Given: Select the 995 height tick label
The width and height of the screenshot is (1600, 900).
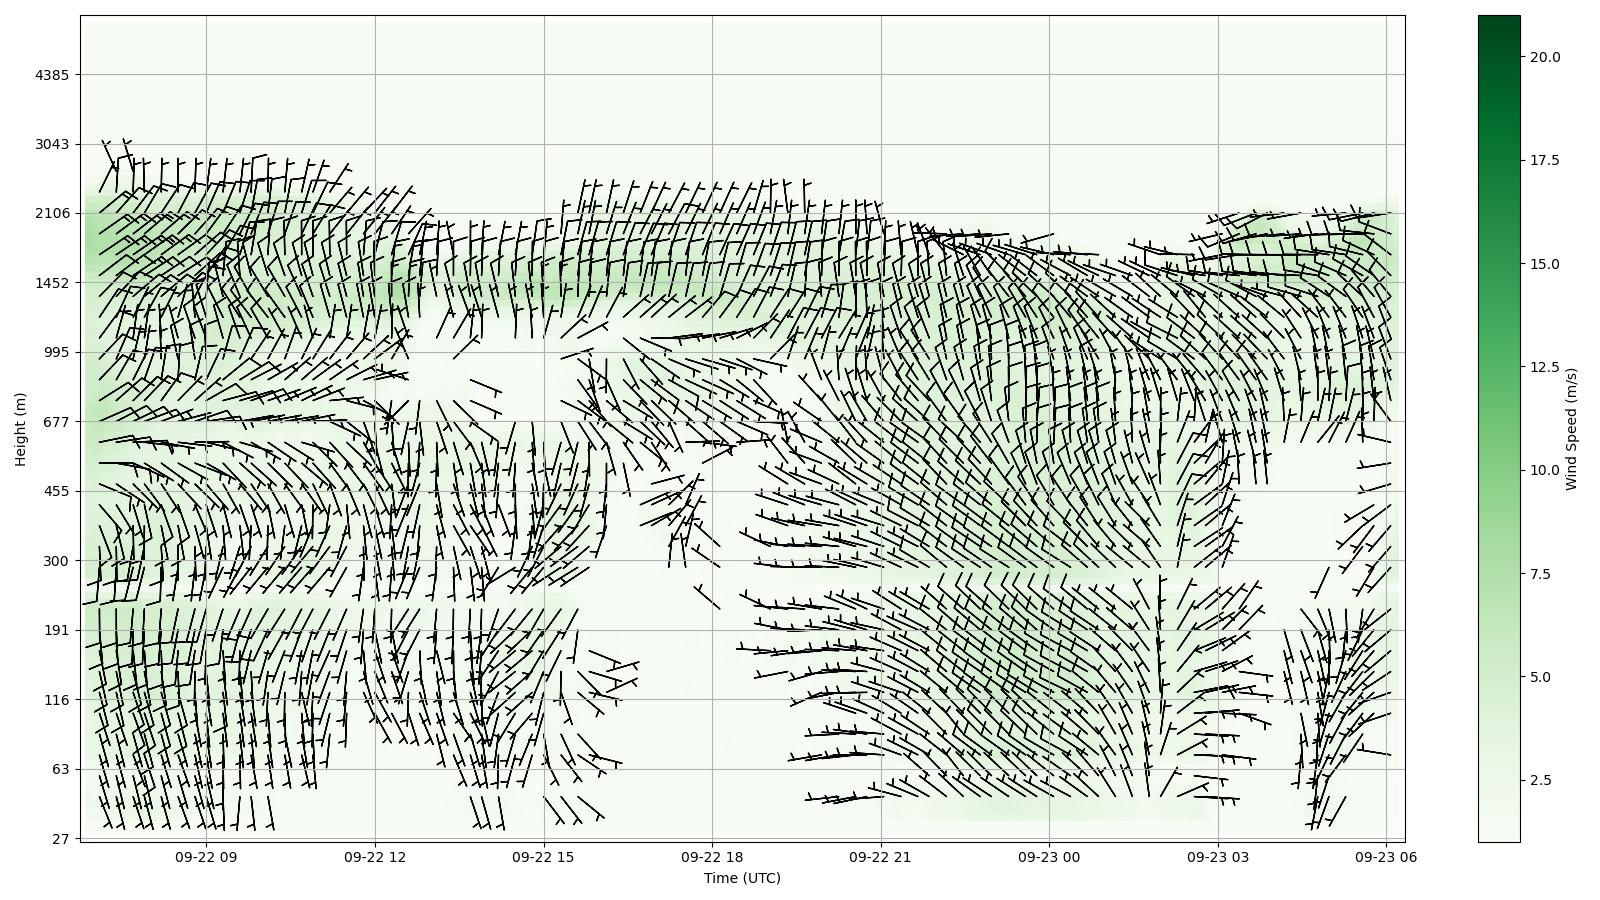Looking at the screenshot, I should [56, 352].
